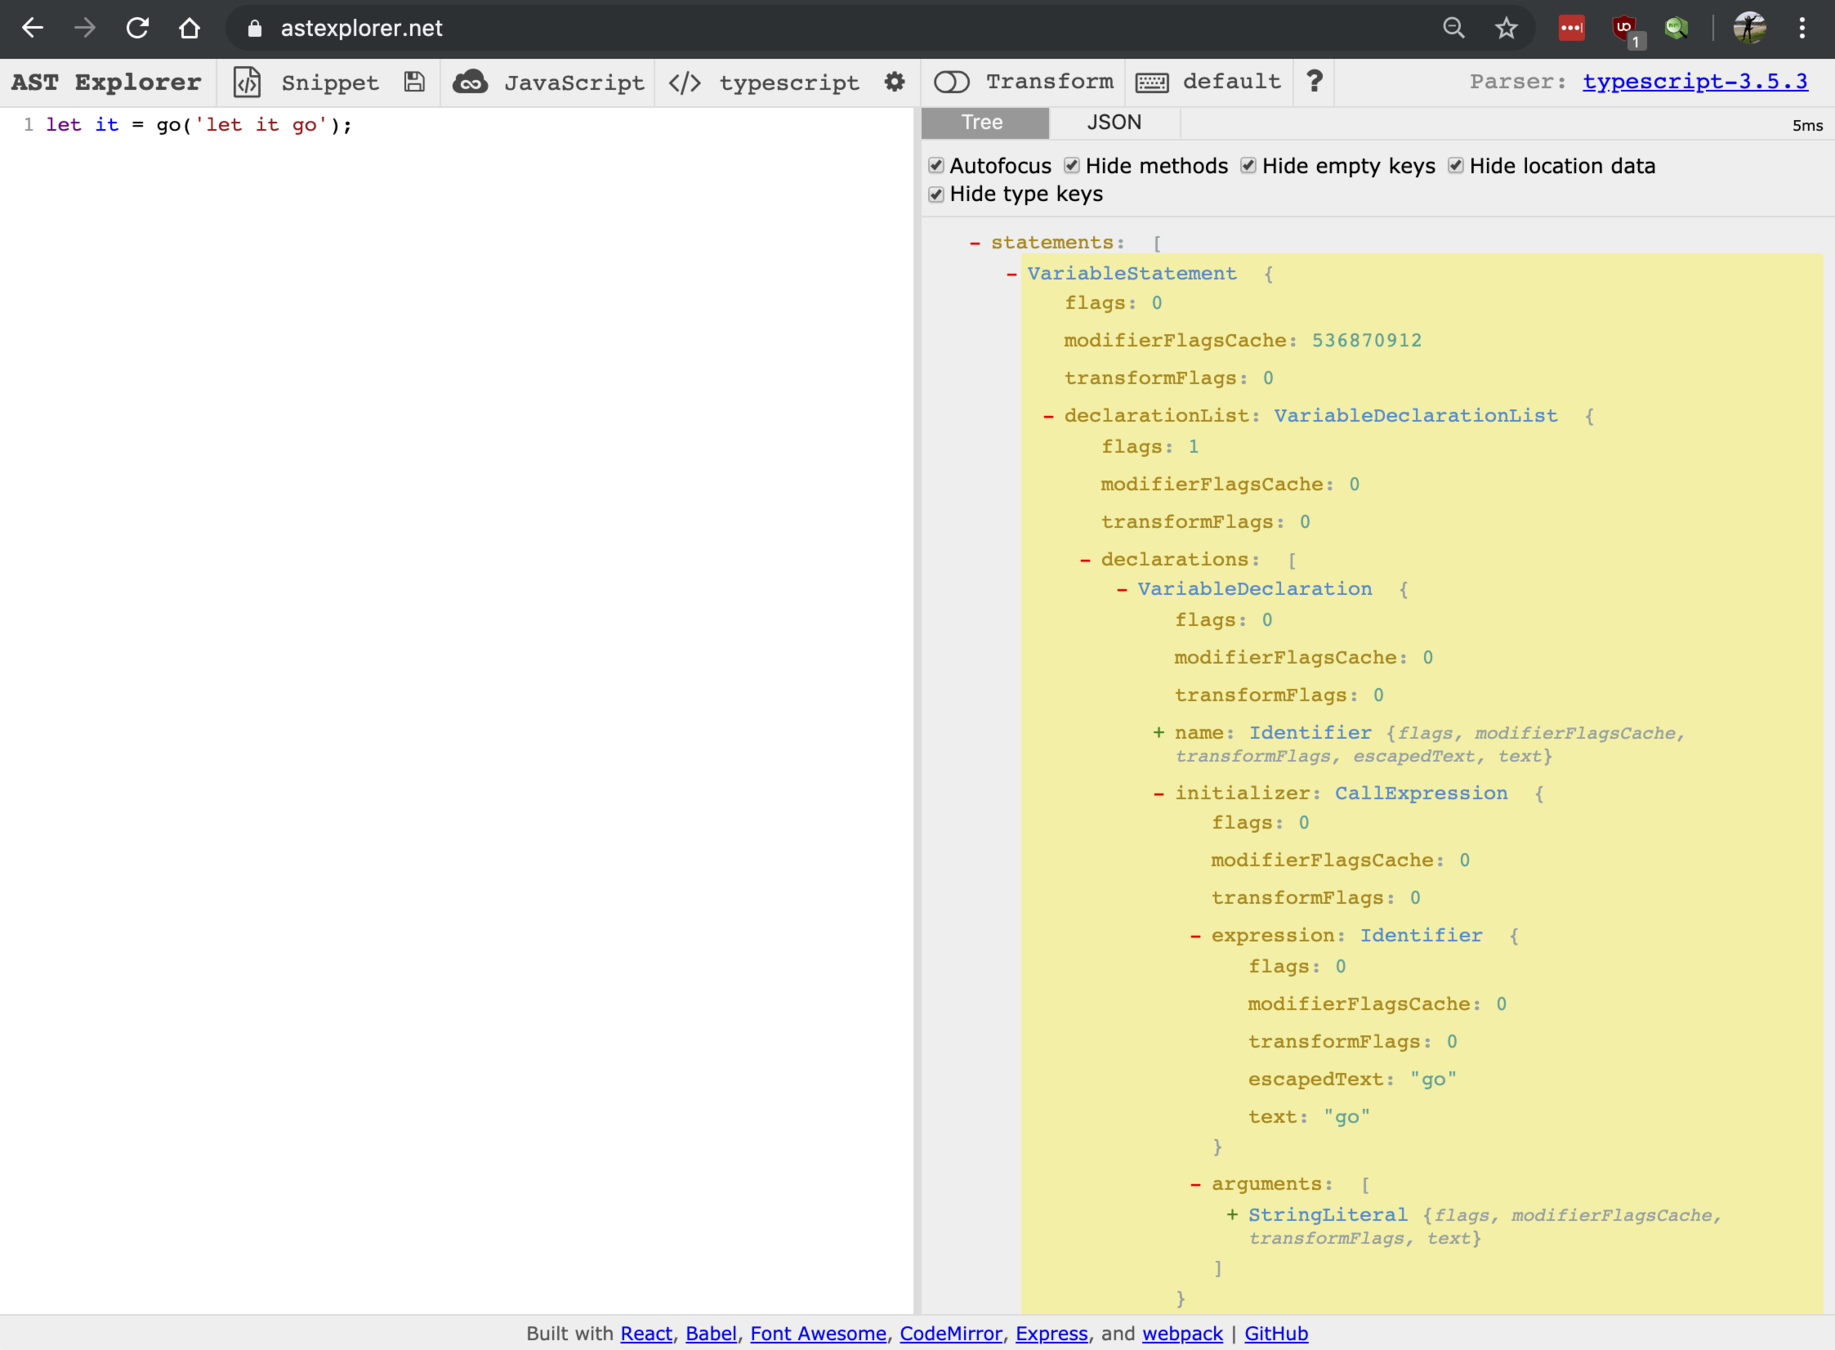Expand the name Identifier node
1835x1350 pixels.
click(x=1158, y=733)
